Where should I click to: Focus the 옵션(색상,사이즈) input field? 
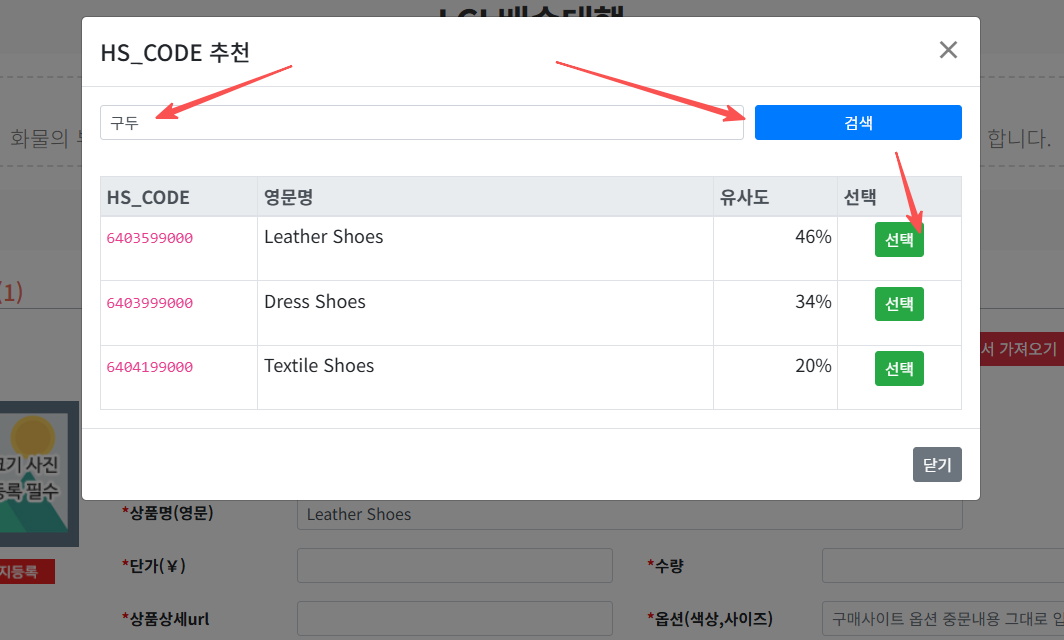point(942,618)
